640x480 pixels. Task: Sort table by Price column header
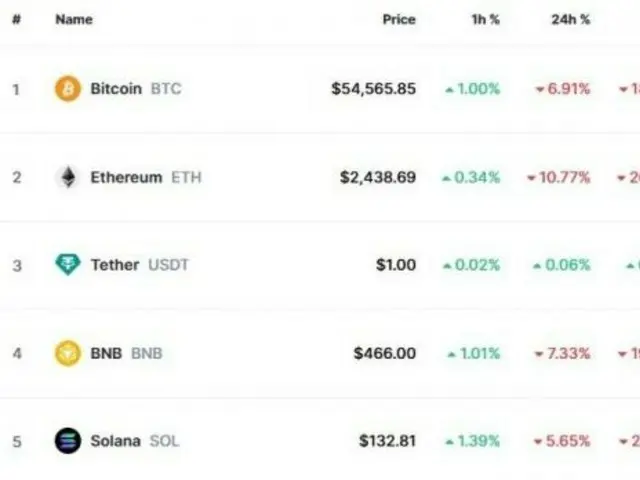coord(399,19)
